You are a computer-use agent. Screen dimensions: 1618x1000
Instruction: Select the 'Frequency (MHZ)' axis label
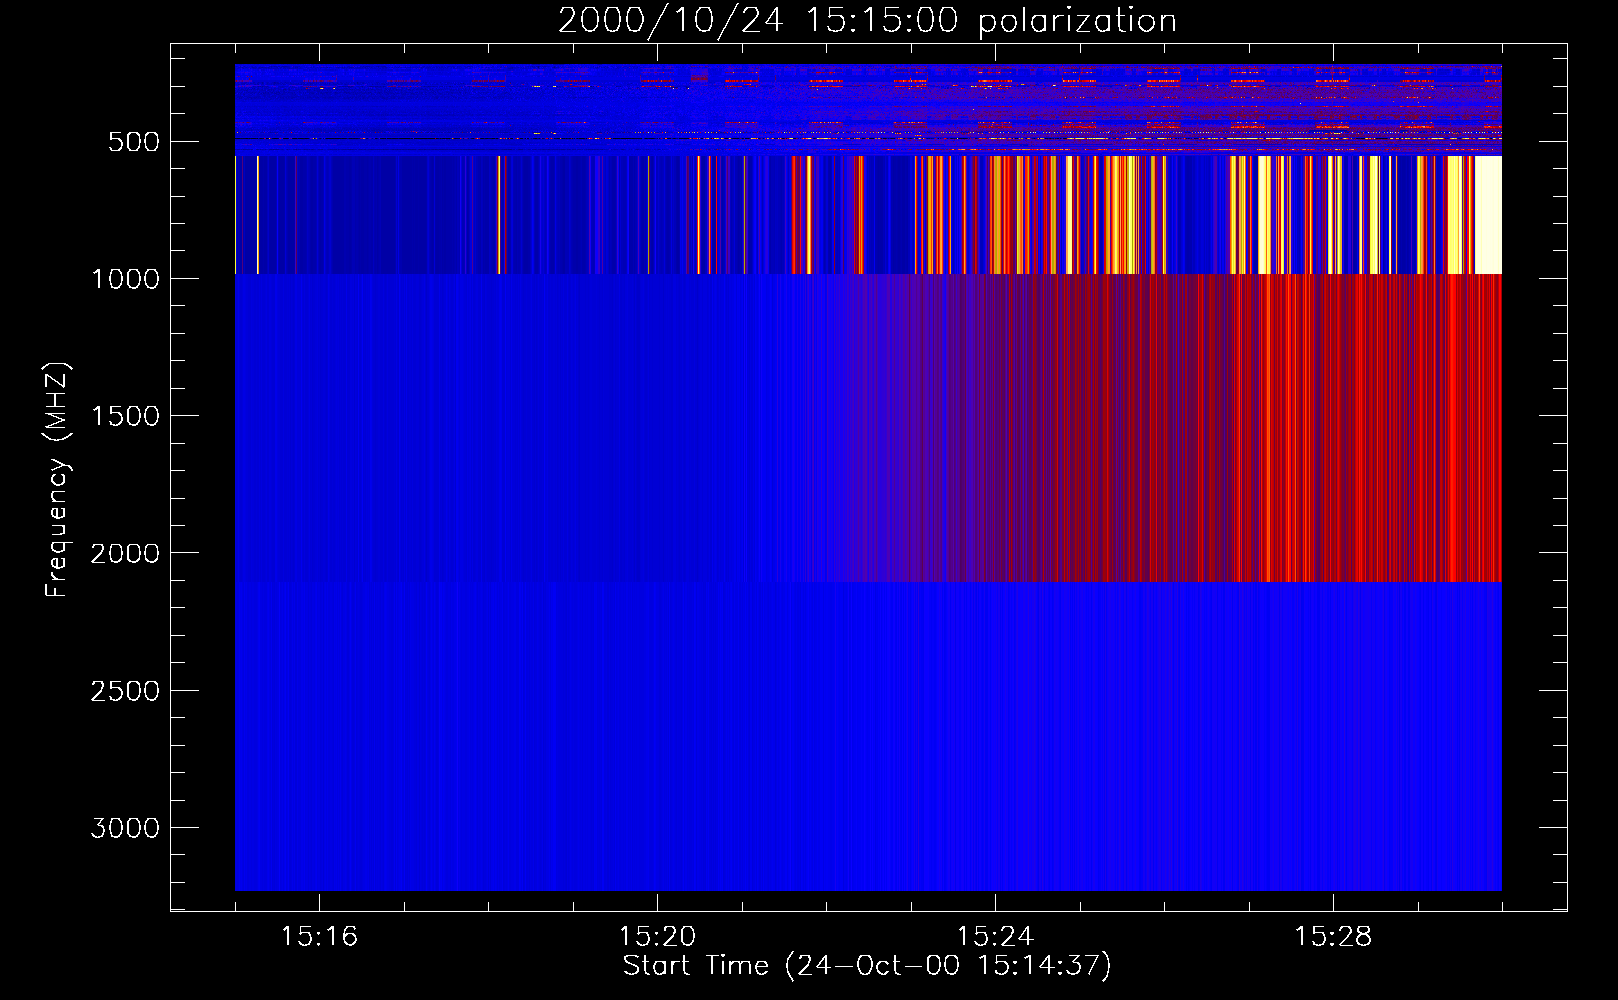57,480
